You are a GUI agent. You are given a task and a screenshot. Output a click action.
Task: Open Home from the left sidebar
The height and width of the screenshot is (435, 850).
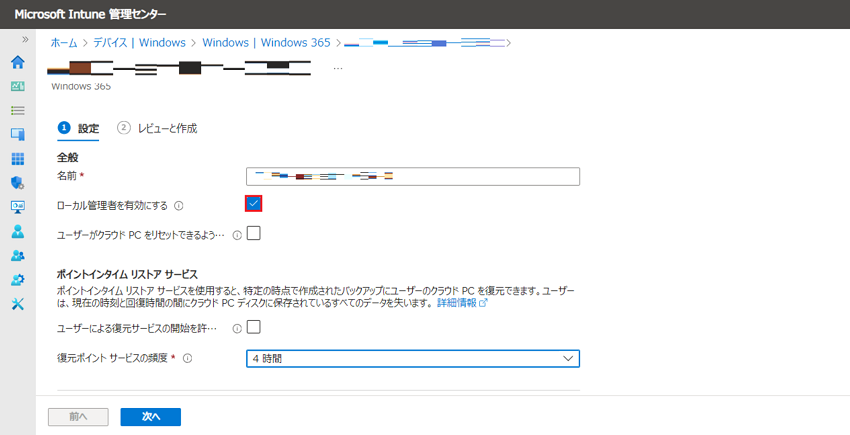pyautogui.click(x=17, y=62)
